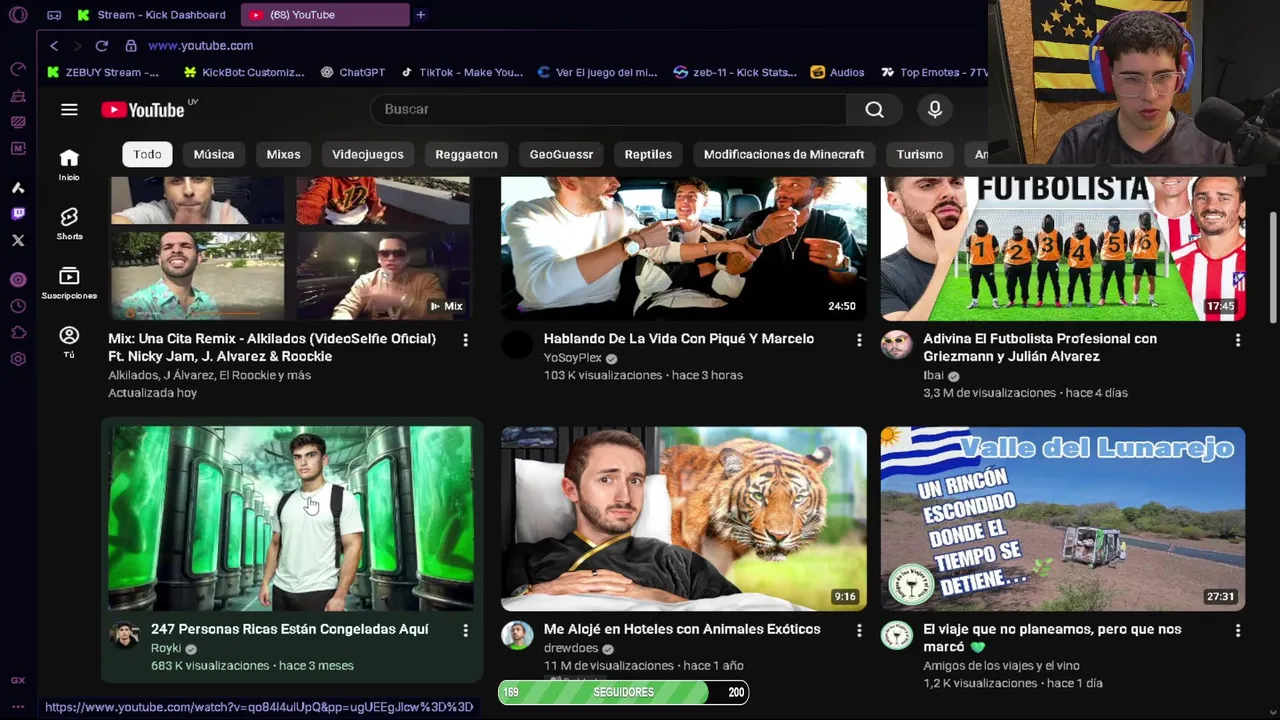The height and width of the screenshot is (720, 1280).
Task: Open Valle del Lunarejo video thumbnail
Action: click(x=1063, y=518)
